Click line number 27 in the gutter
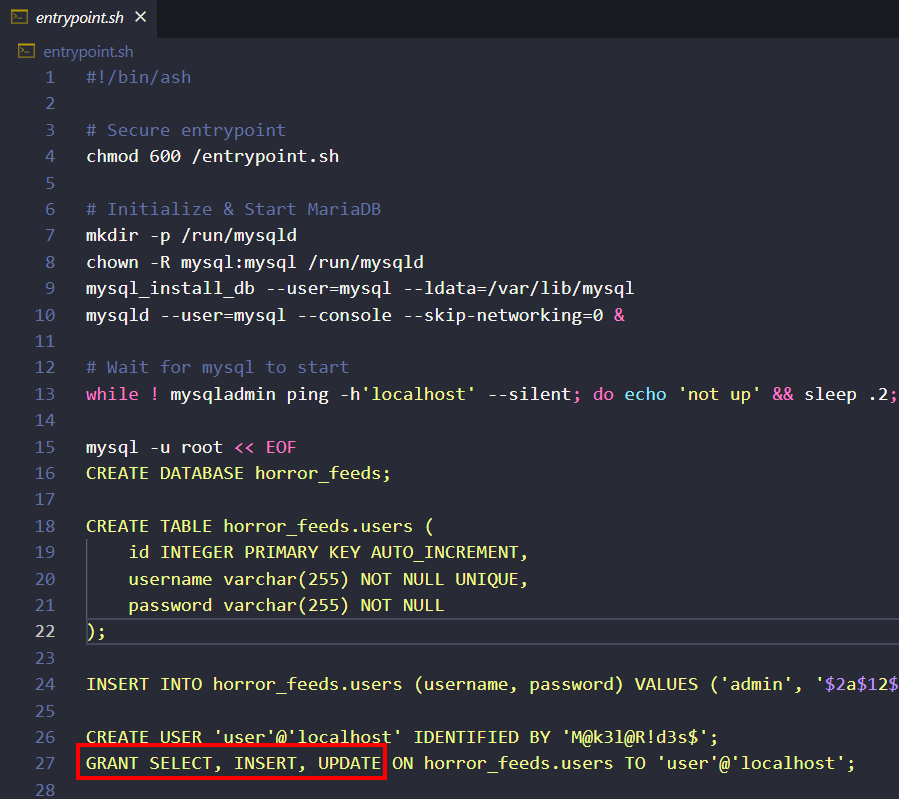Screen dimensions: 899x799 (45, 763)
